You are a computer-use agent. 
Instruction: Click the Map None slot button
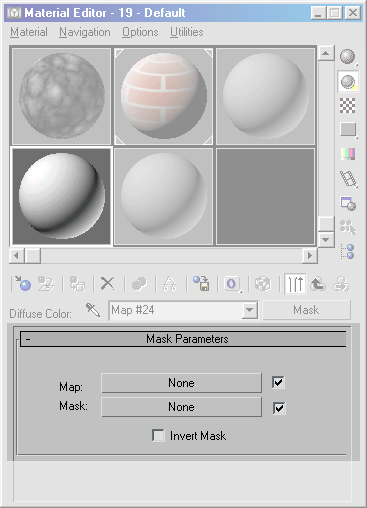[x=181, y=383]
